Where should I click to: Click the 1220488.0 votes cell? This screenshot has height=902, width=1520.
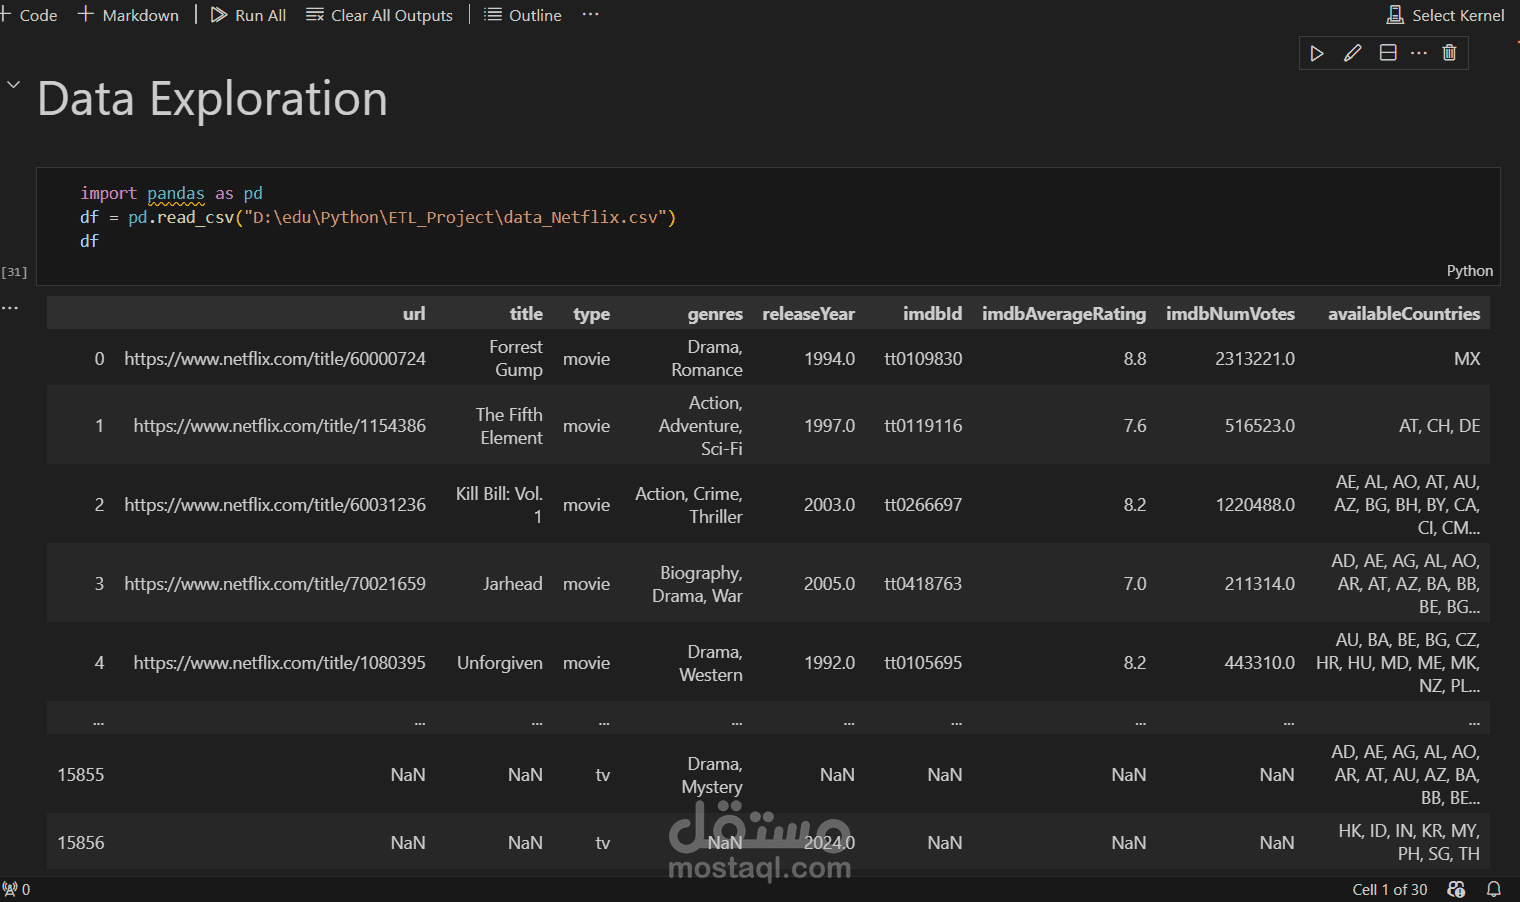click(x=1255, y=505)
